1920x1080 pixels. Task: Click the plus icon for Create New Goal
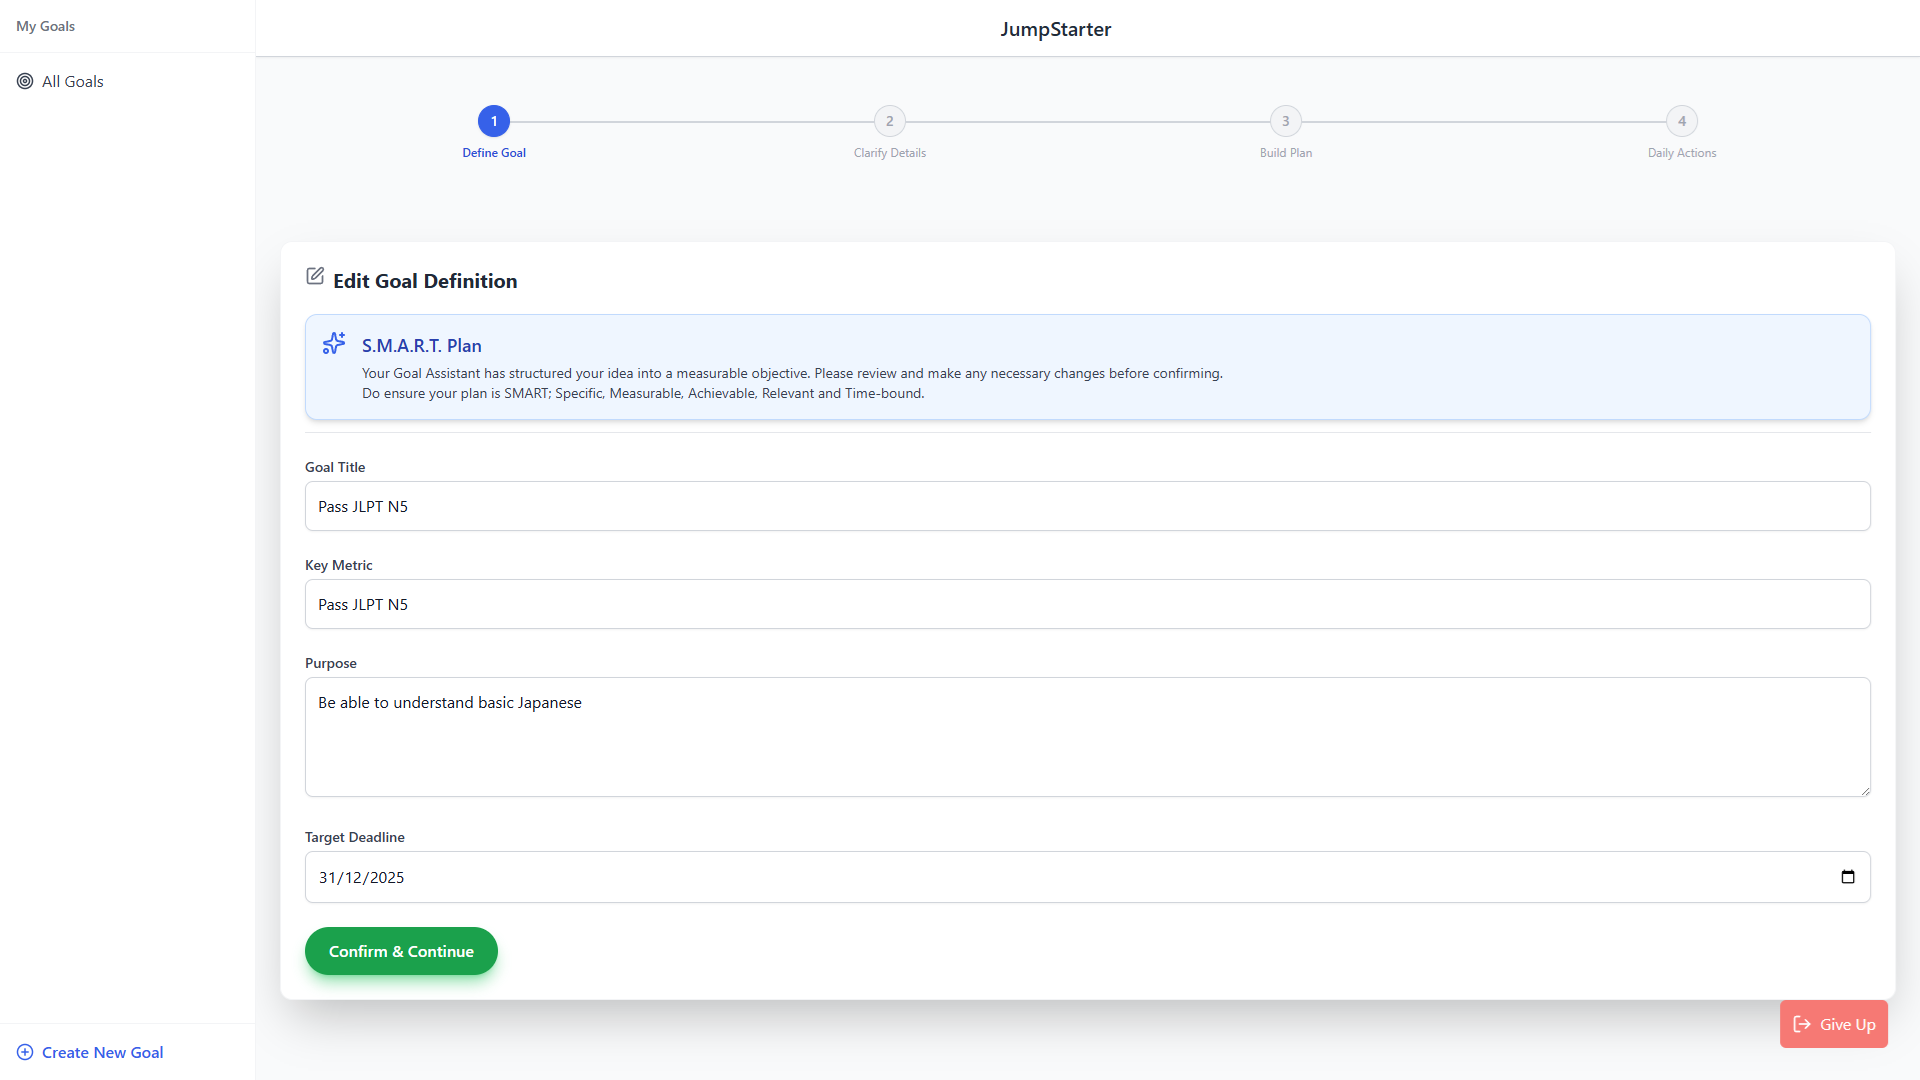(25, 1052)
